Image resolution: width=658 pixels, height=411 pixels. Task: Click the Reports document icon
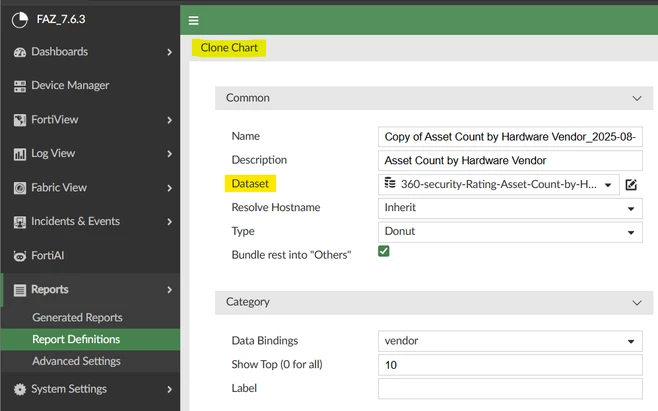tap(20, 290)
